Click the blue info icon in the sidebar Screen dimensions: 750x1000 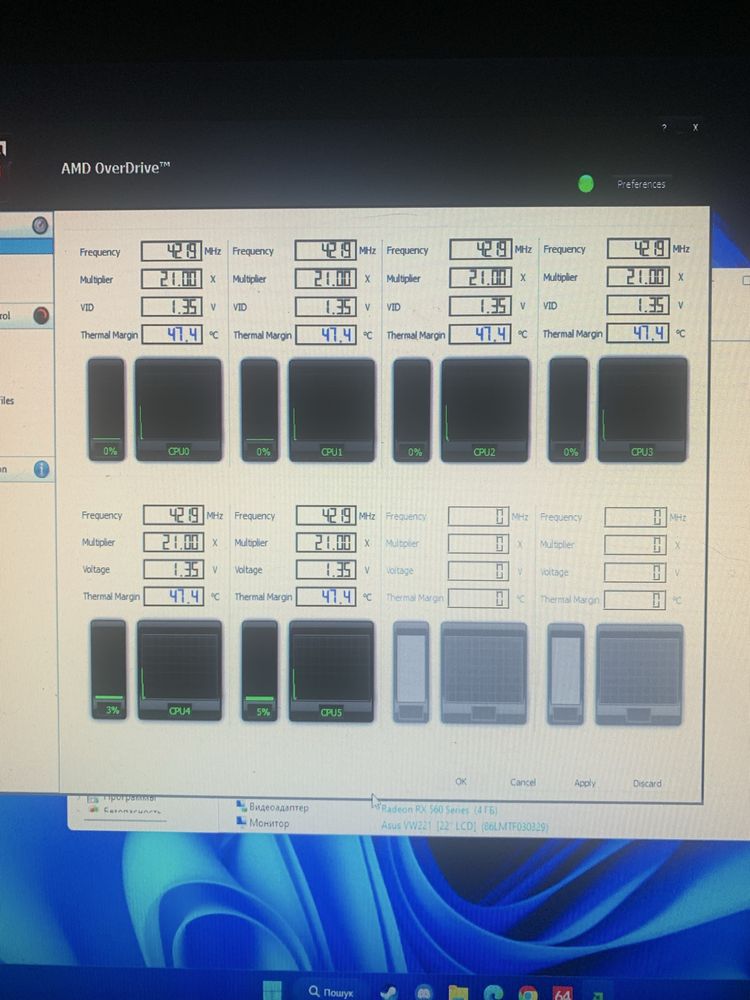(41, 469)
